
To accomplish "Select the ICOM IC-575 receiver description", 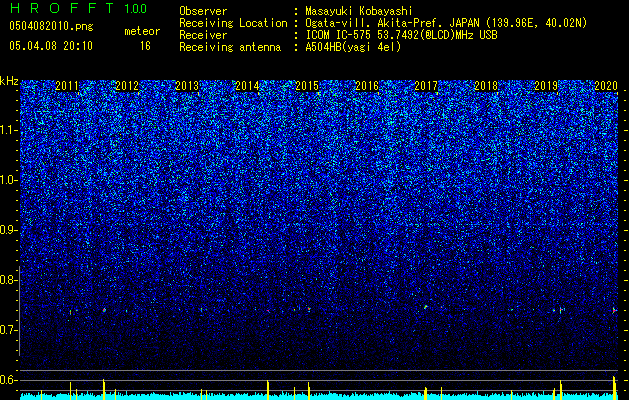I will click(401, 35).
